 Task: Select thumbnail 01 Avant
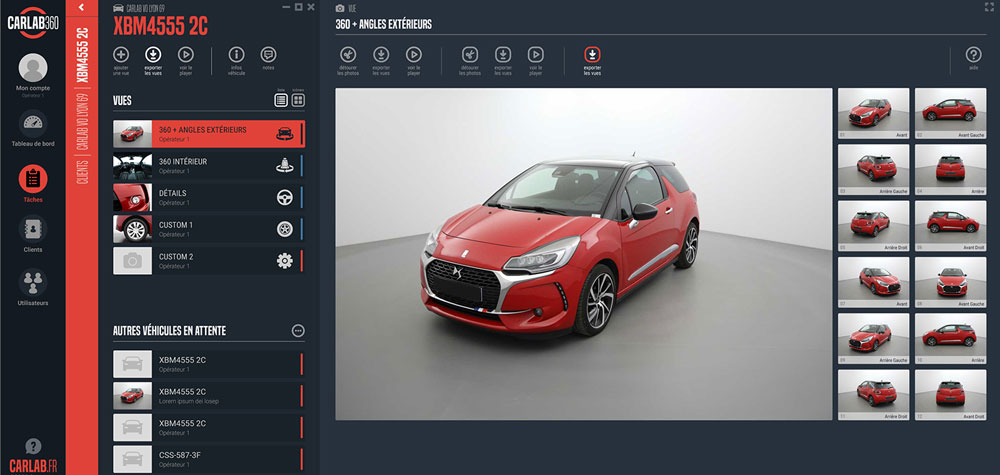[x=873, y=112]
